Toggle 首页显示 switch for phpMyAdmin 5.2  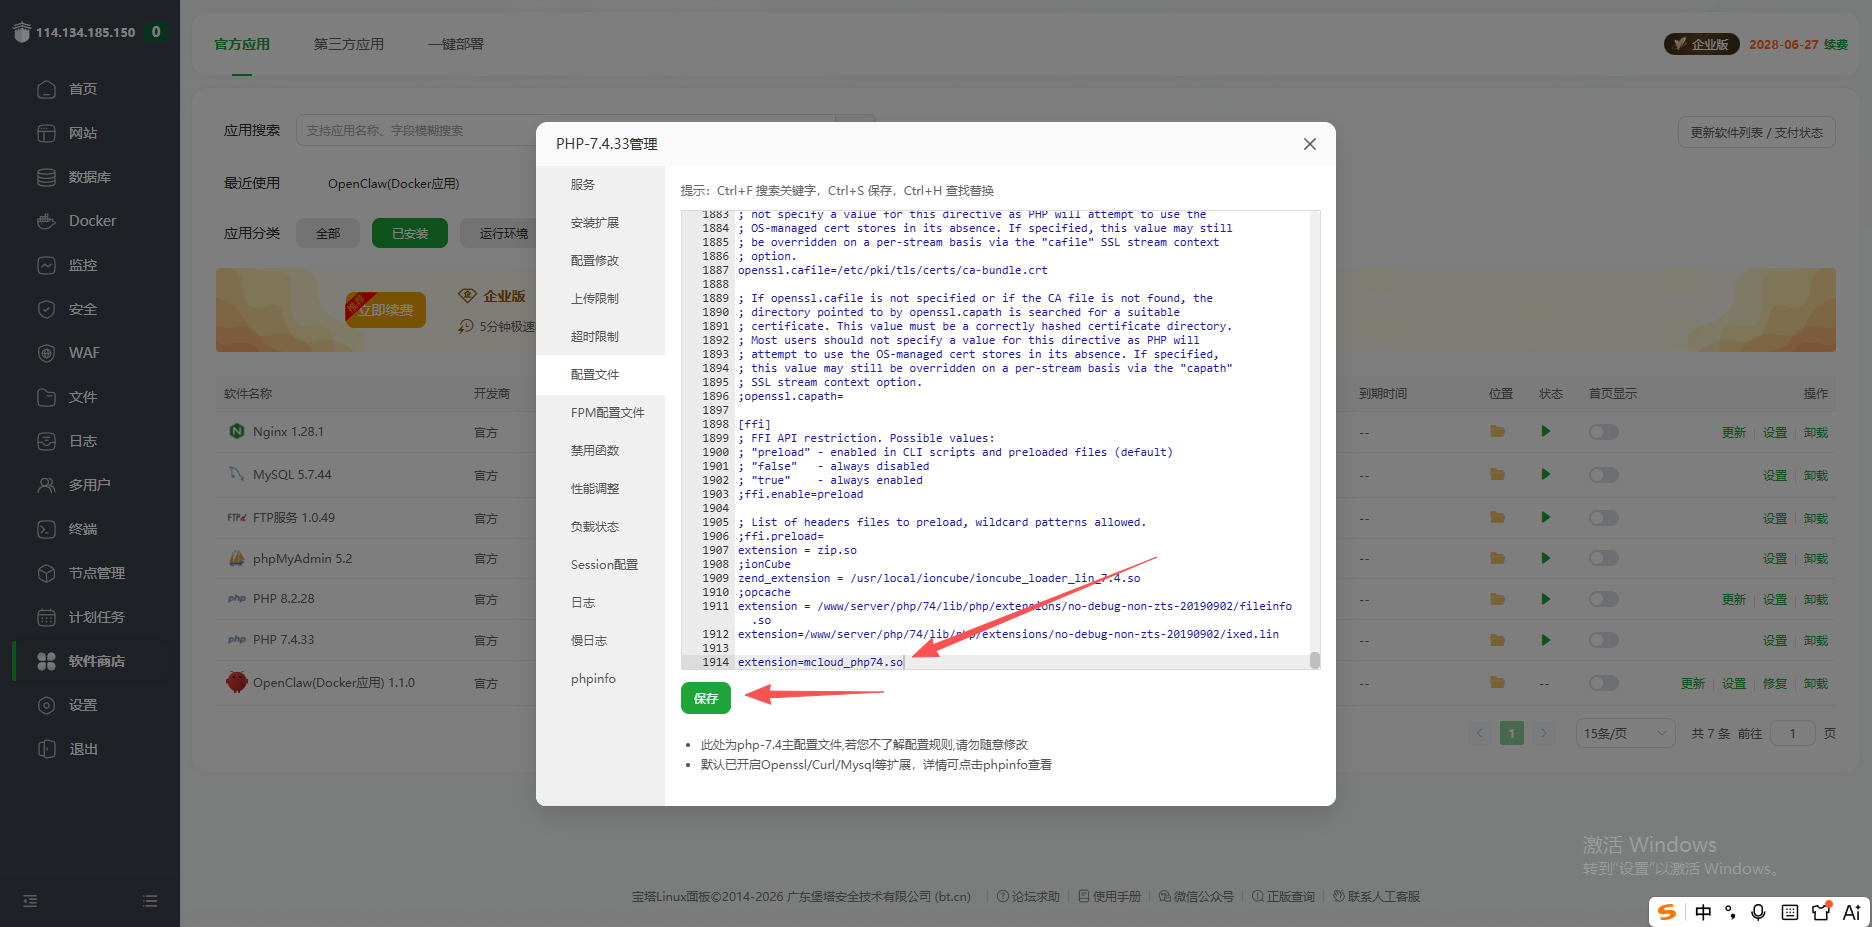click(1604, 559)
